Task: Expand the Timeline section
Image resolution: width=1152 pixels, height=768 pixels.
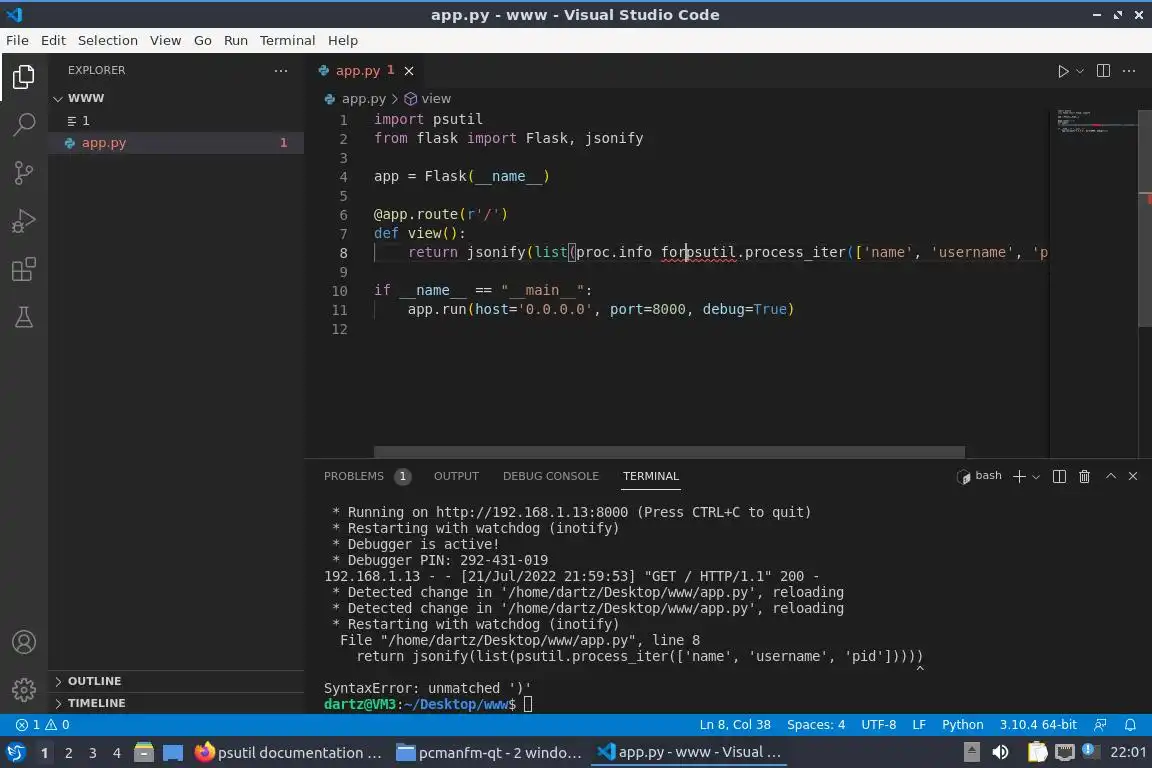Action: pos(176,703)
